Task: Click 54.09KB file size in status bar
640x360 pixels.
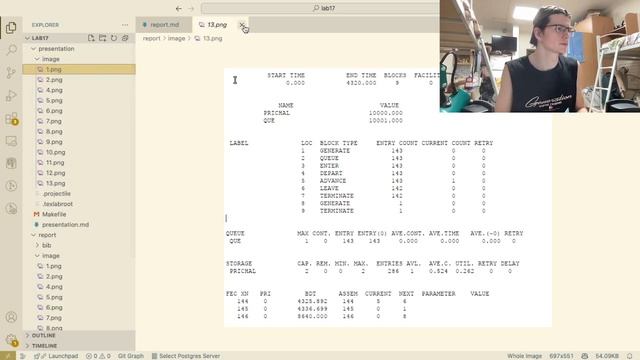Action: tap(607, 356)
